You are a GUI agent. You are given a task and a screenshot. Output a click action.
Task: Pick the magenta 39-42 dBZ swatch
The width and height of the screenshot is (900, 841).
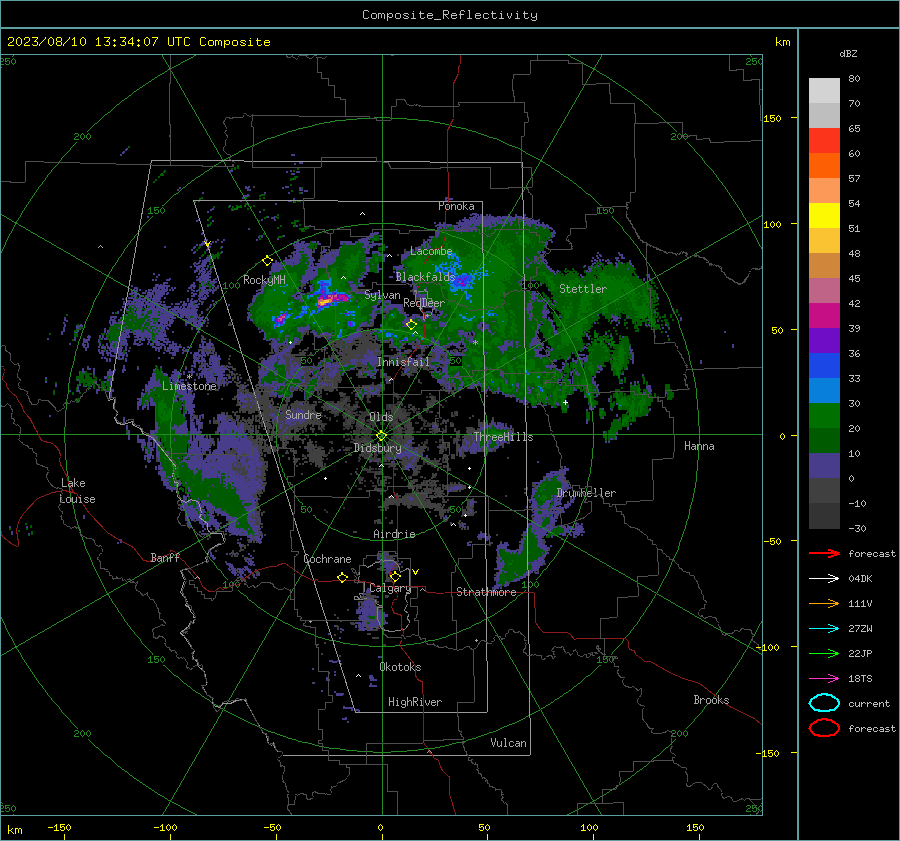824,316
